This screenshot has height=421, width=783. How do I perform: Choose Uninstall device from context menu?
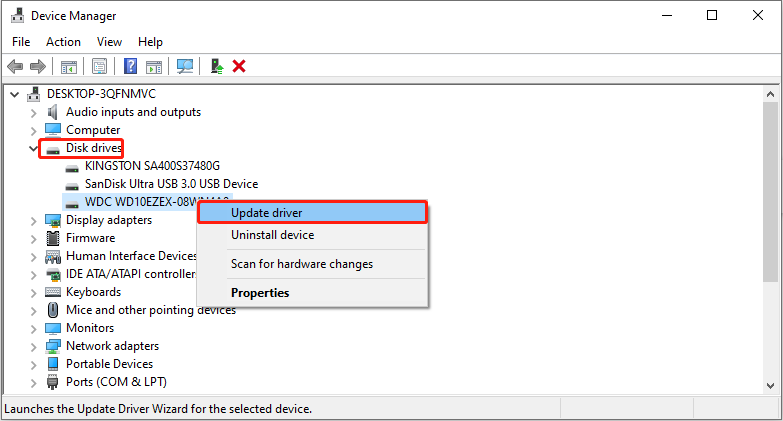(313, 235)
